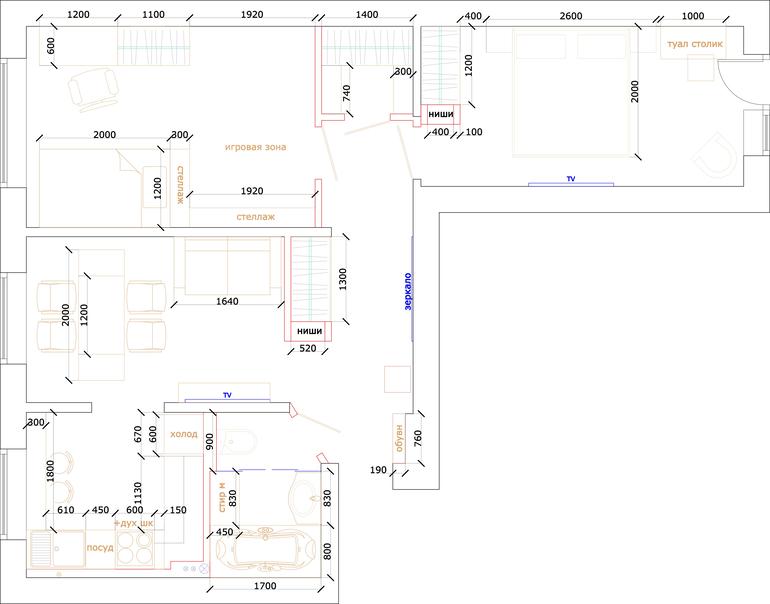This screenshot has height=604, width=770.
Task: Select the 'туал столик' label
Action: (695, 45)
